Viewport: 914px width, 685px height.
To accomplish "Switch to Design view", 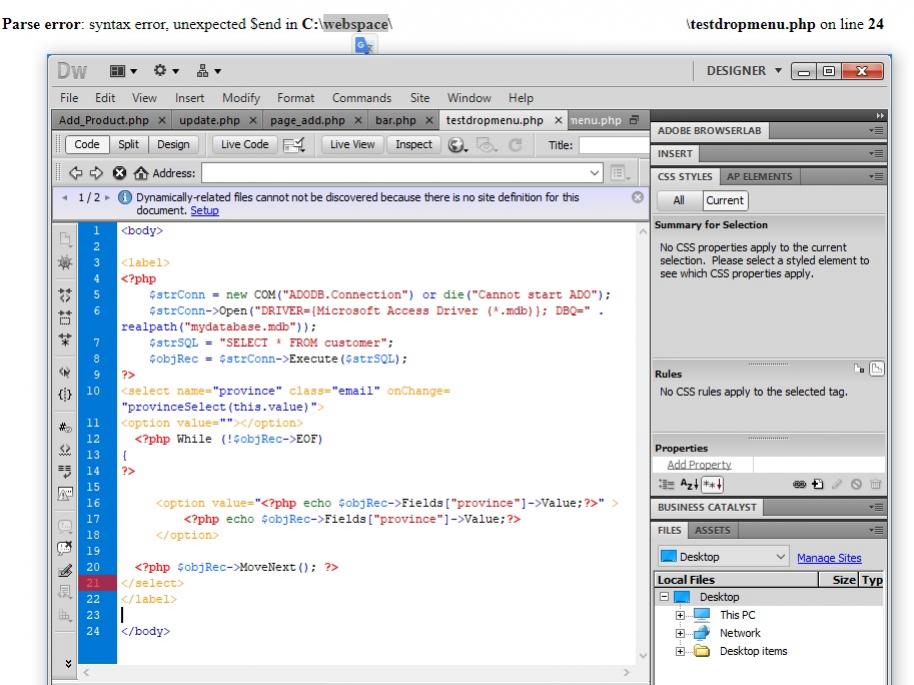I will 173,144.
